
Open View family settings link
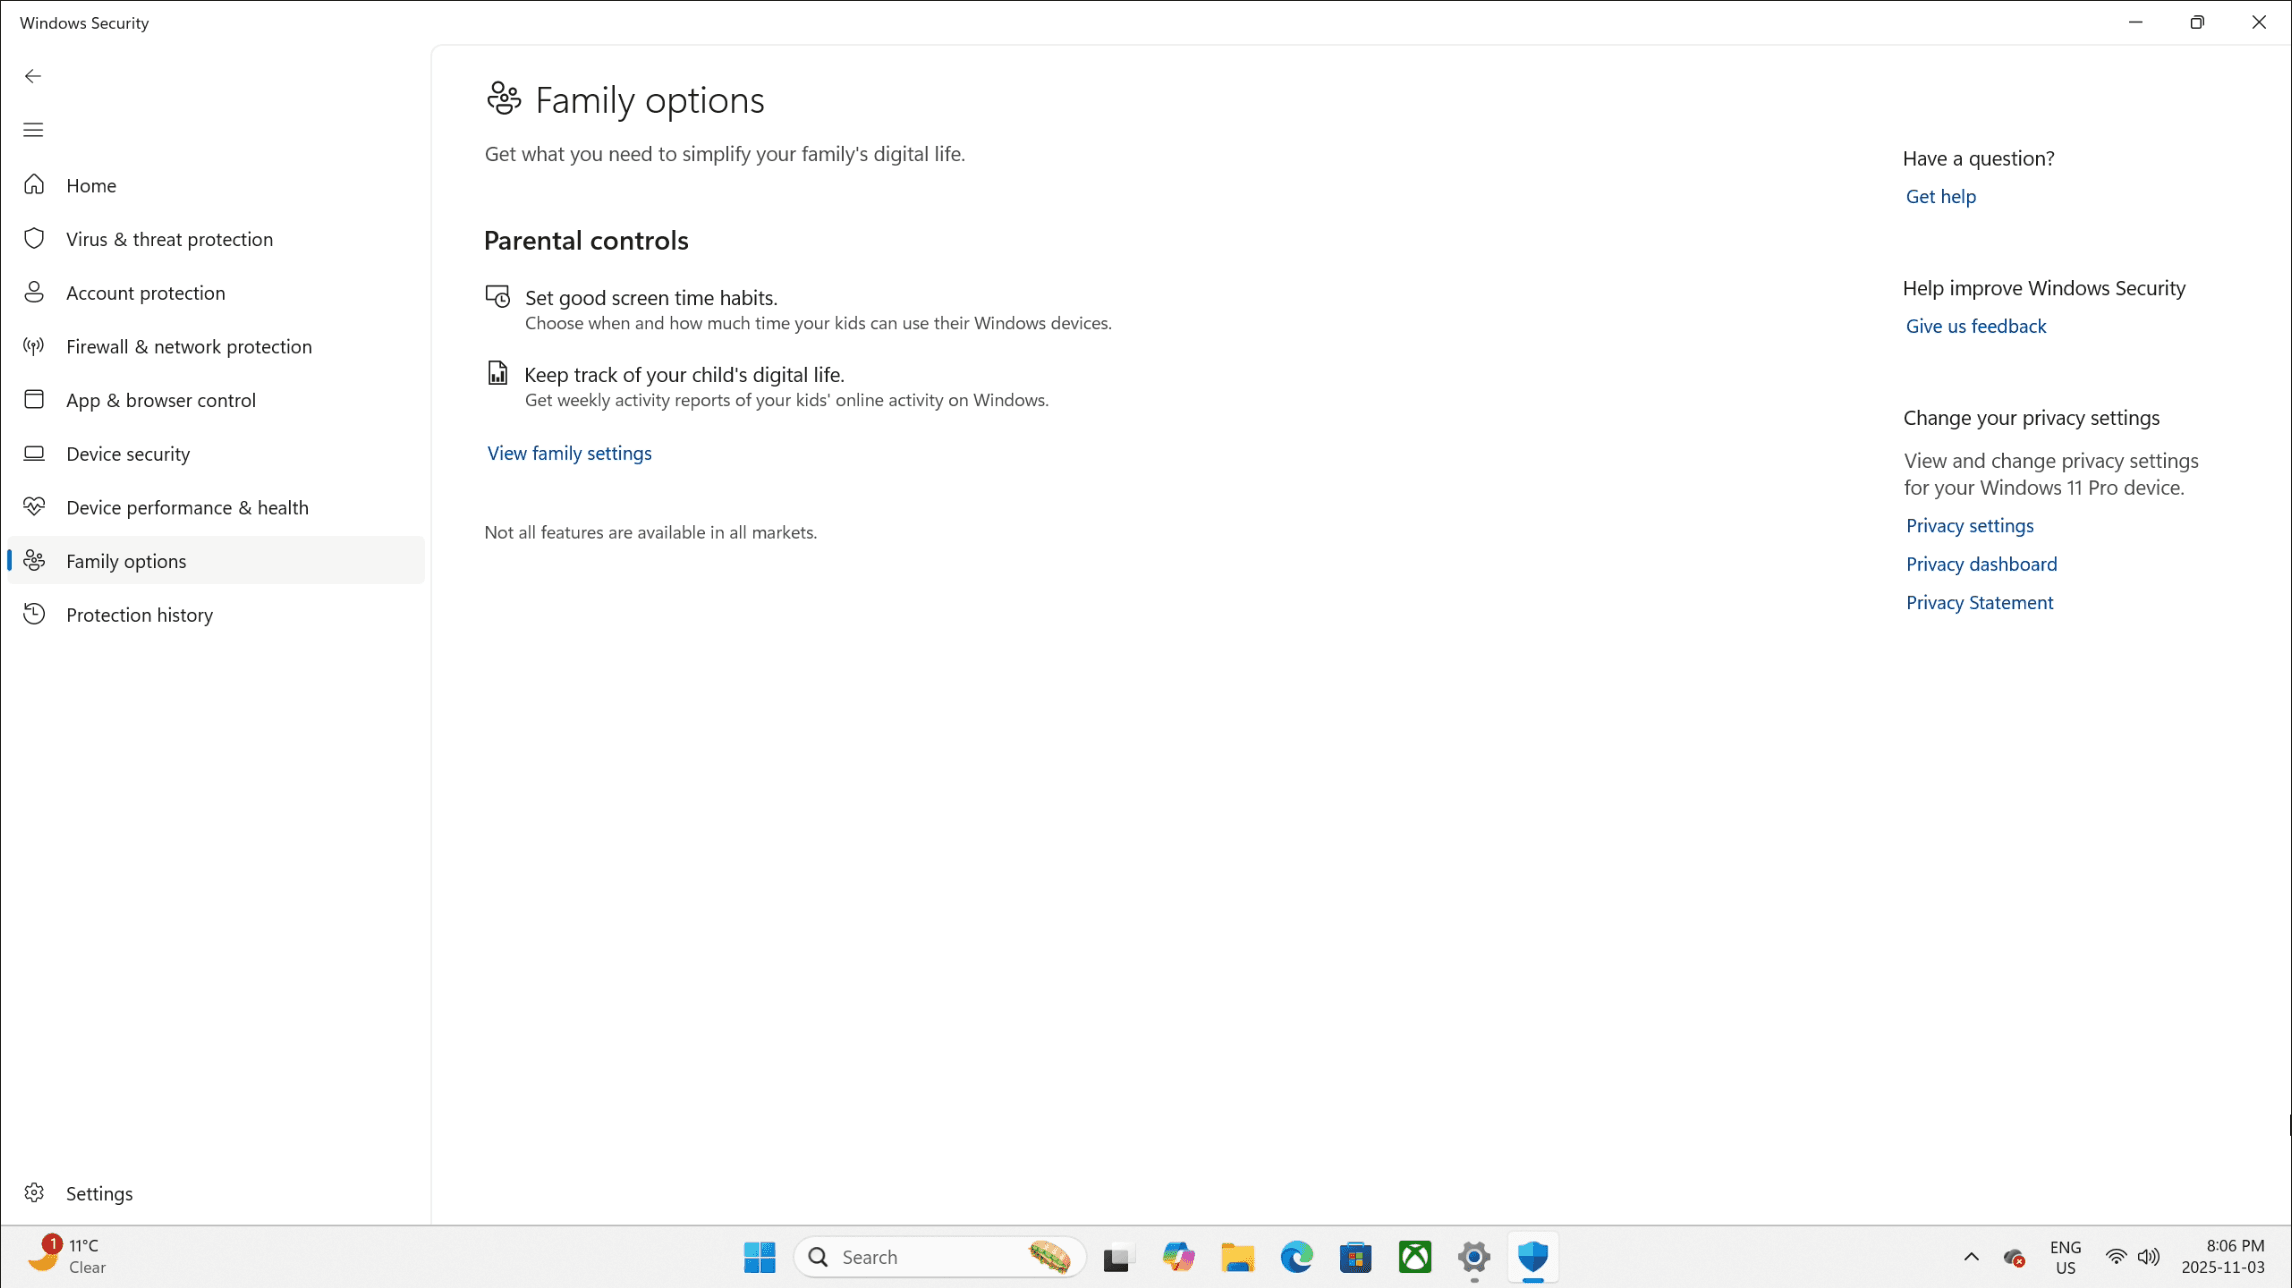[x=569, y=453]
